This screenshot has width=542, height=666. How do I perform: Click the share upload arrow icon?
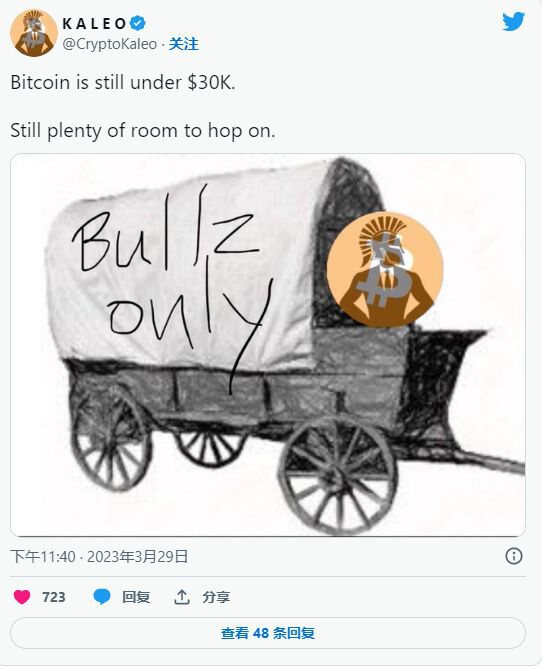point(182,597)
